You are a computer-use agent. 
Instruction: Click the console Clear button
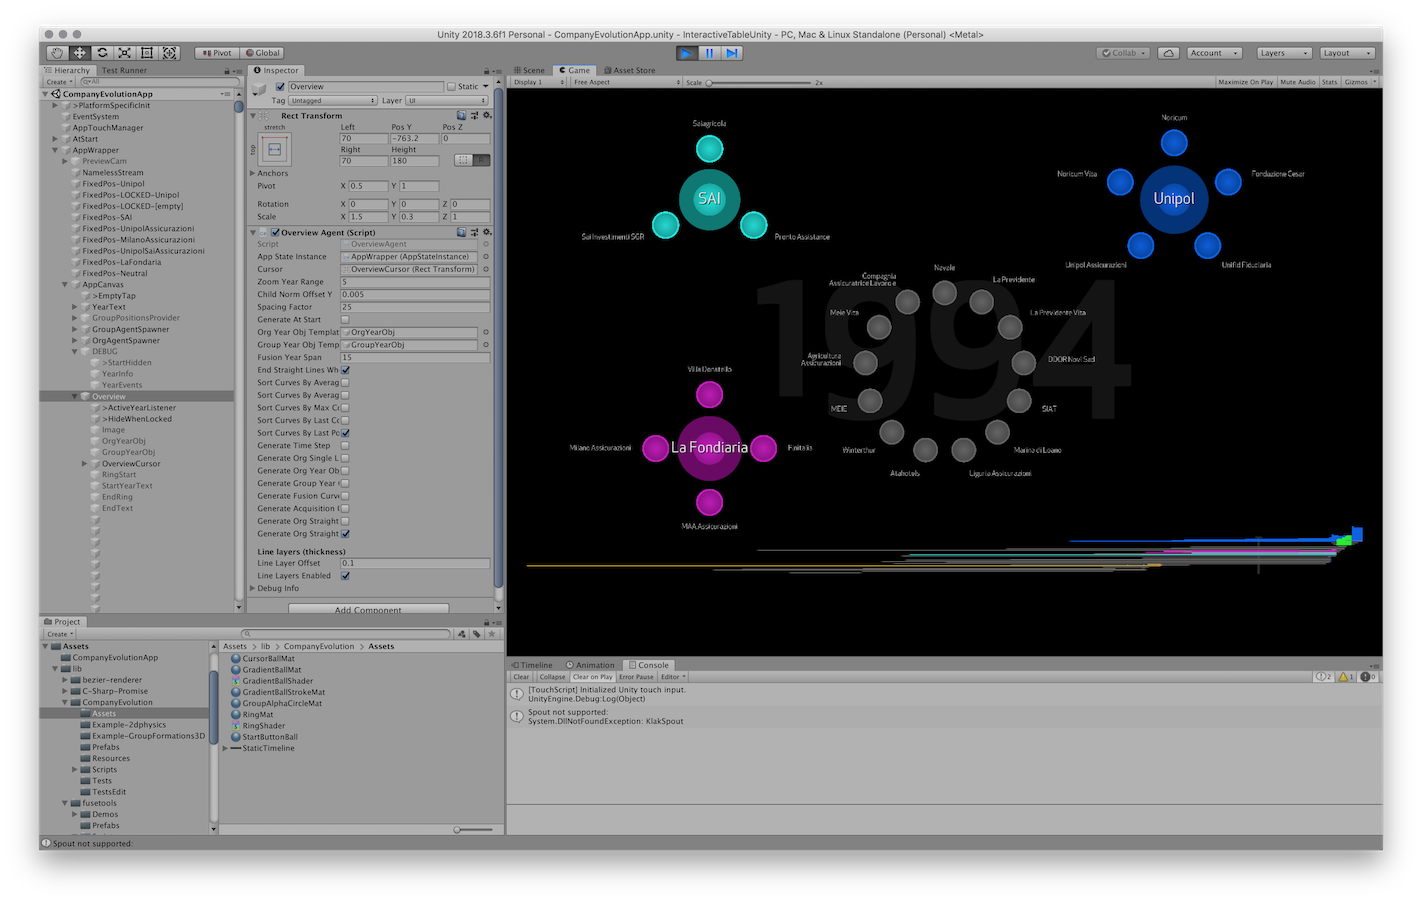pos(521,677)
